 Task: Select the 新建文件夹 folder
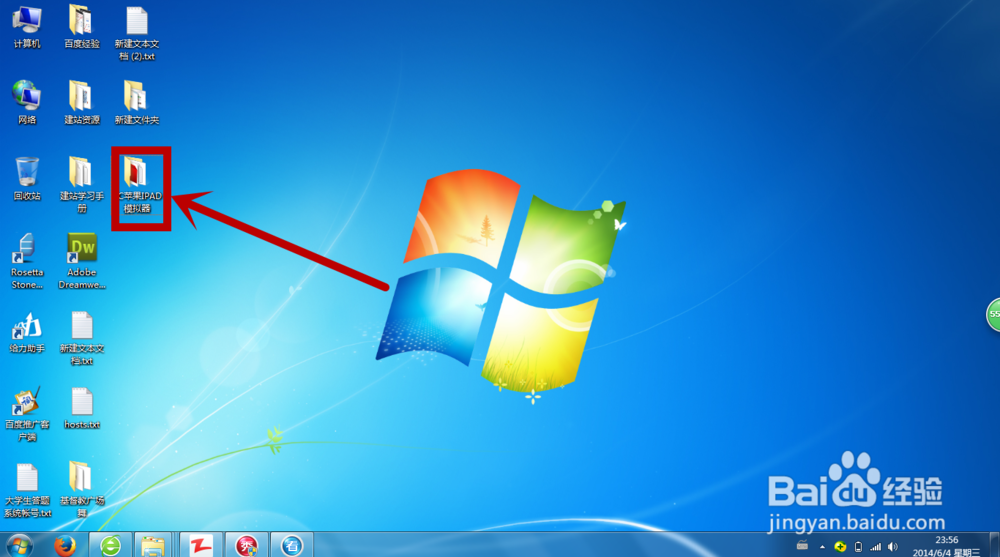(136, 103)
